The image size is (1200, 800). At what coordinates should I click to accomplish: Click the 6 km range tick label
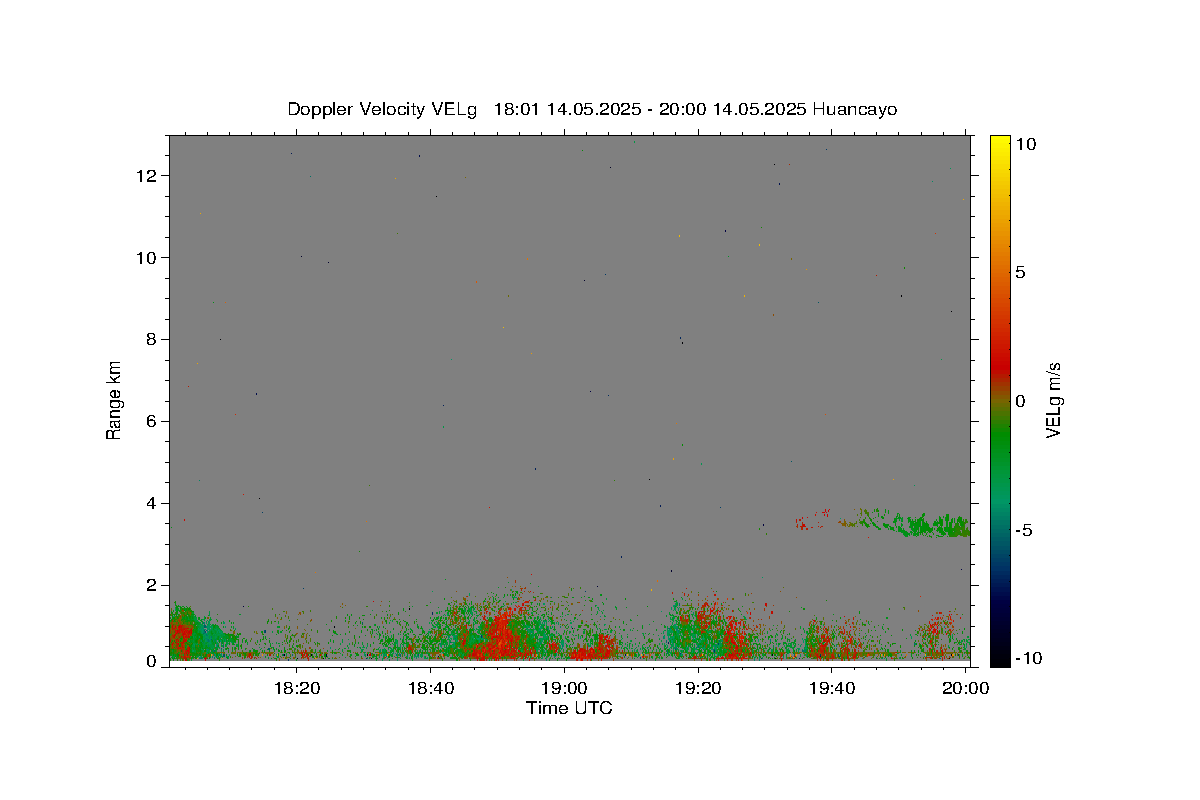[153, 422]
